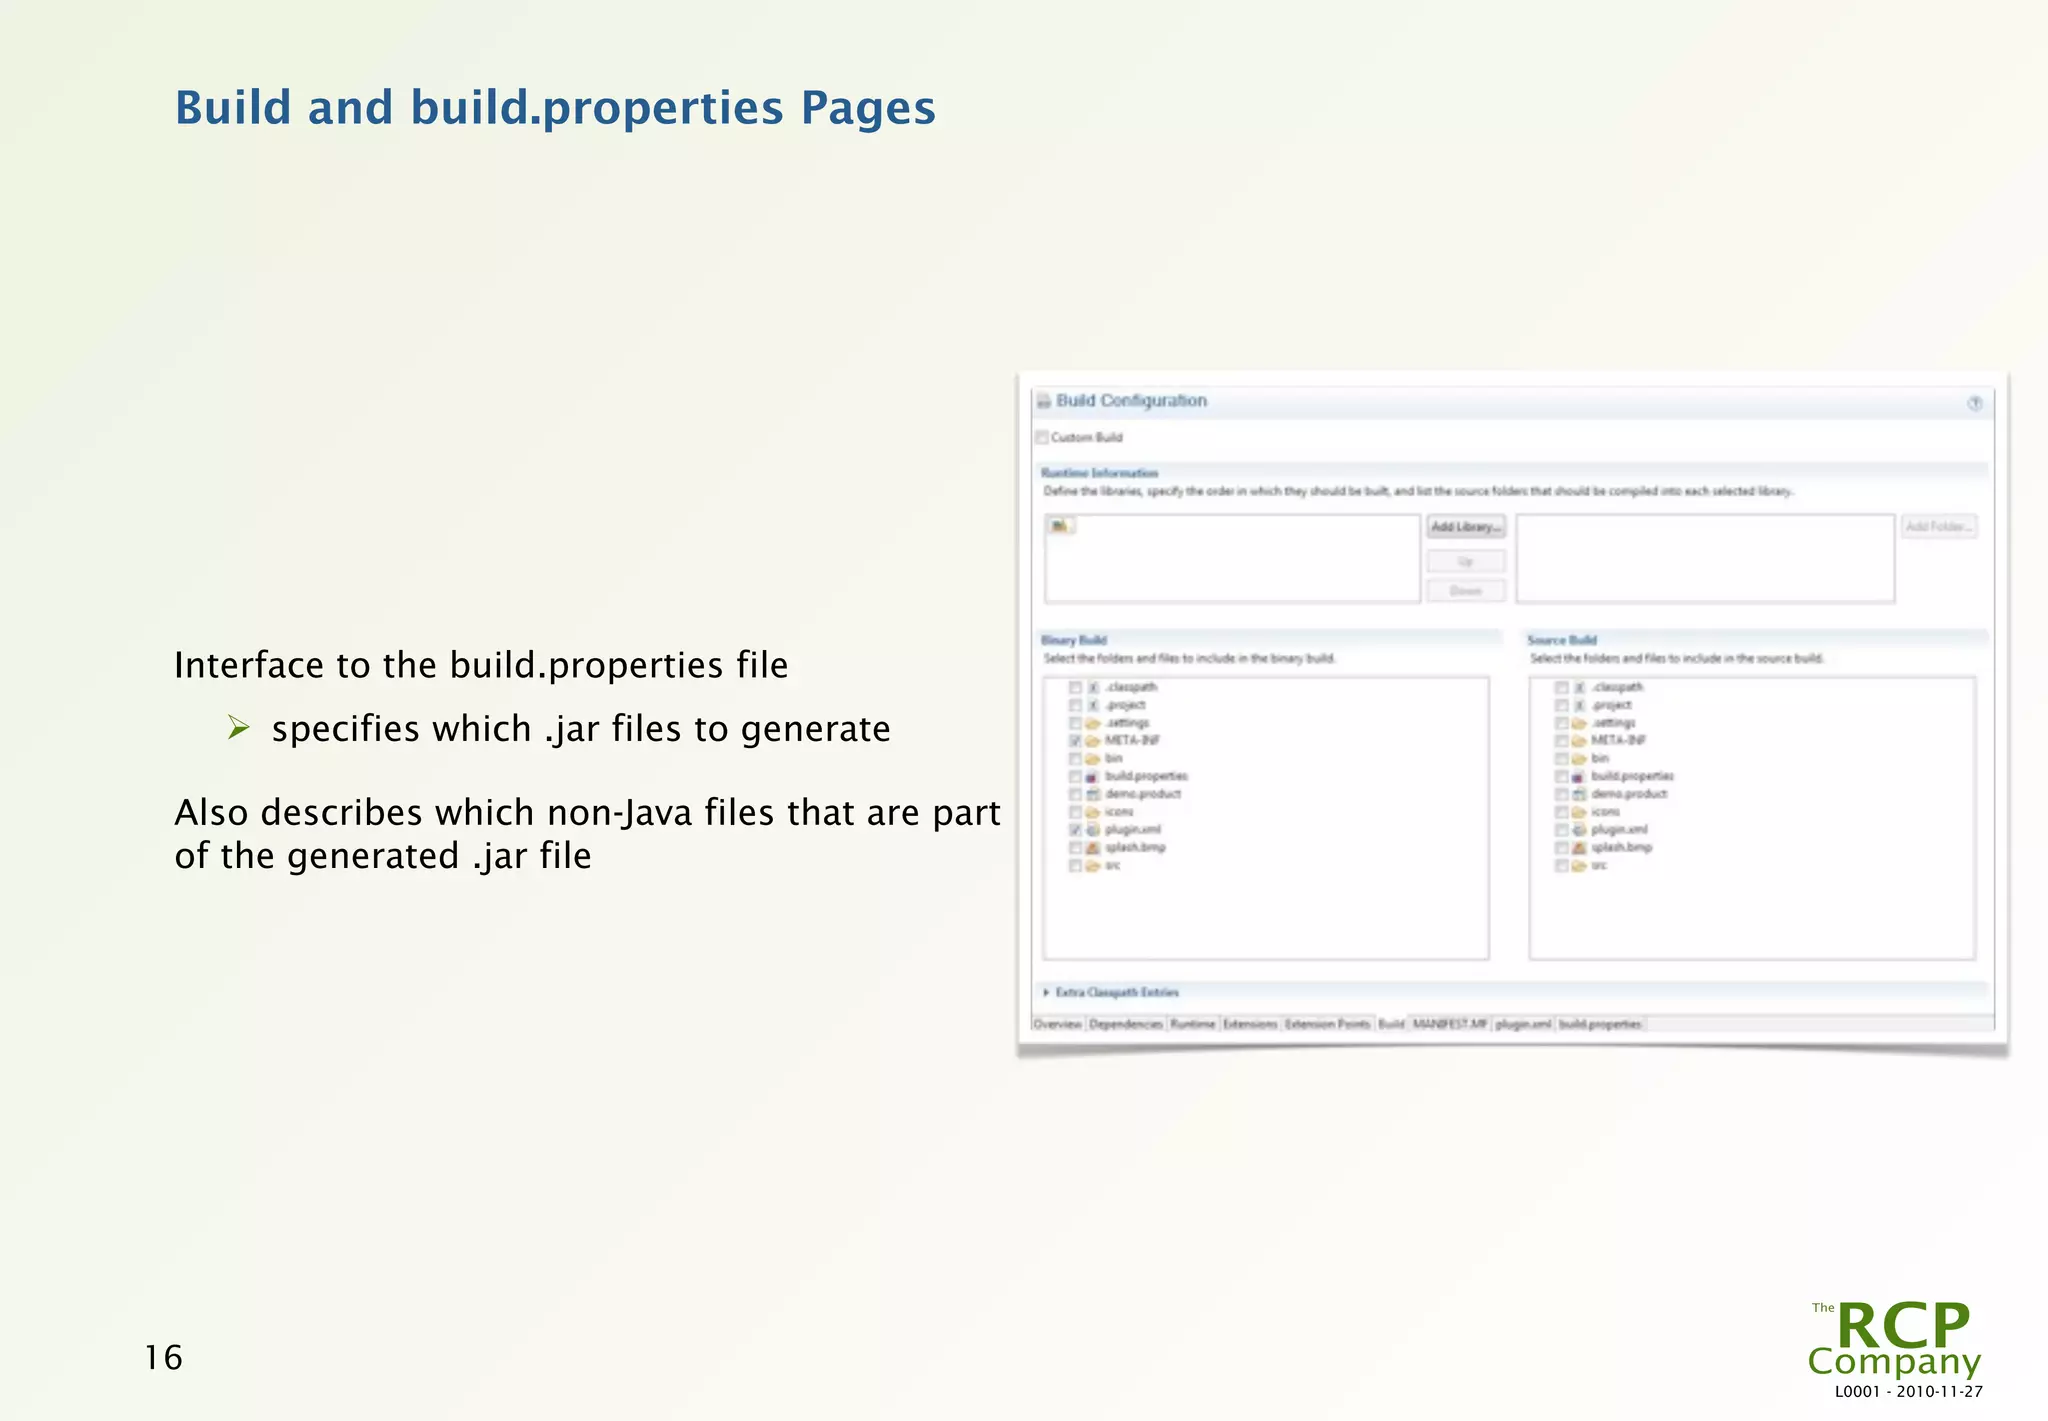Click the .classpath file icon in Binary Build

pos(1093,687)
